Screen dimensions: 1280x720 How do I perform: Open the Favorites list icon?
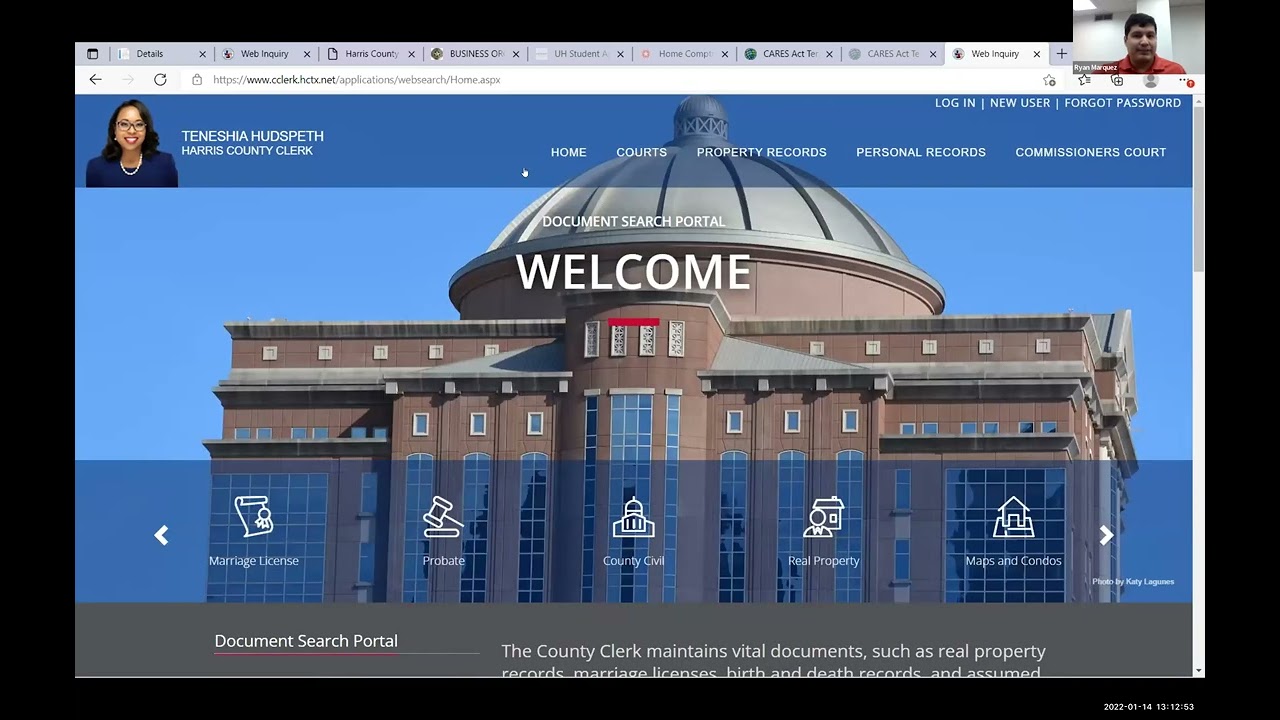(x=1084, y=80)
